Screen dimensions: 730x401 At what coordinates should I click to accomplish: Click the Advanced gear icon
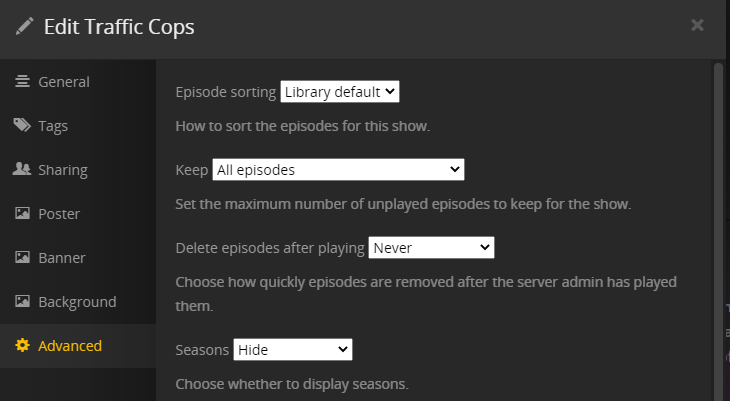tap(22, 346)
